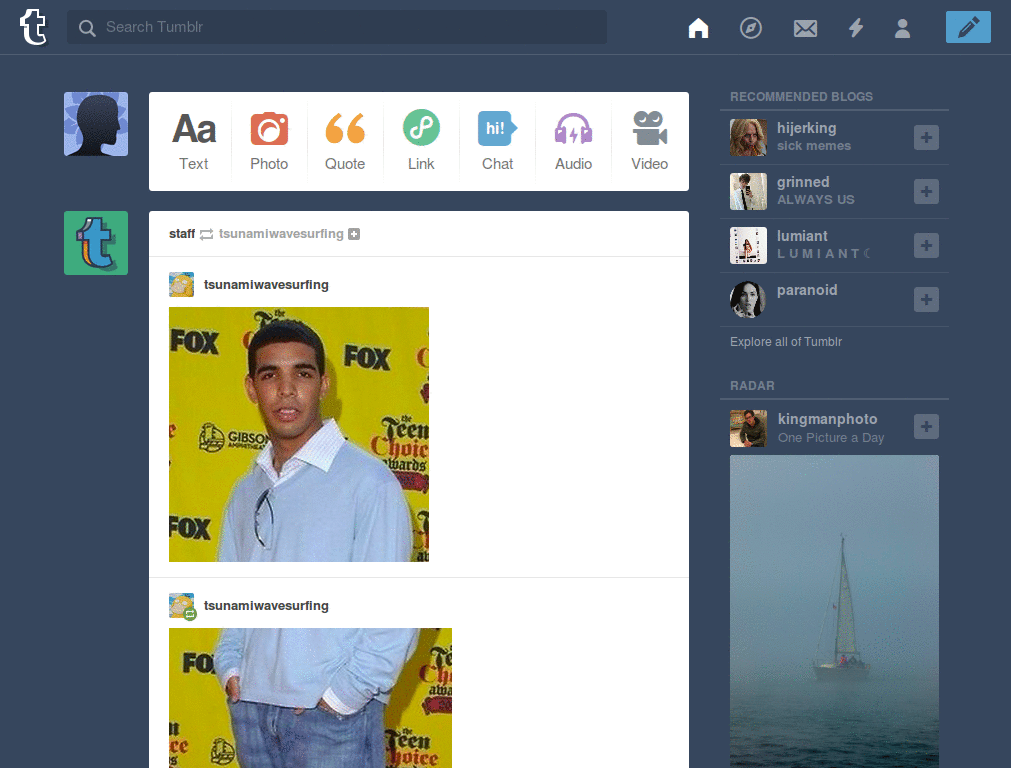
Task: Open the Inbox envelope icon
Action: tap(805, 28)
